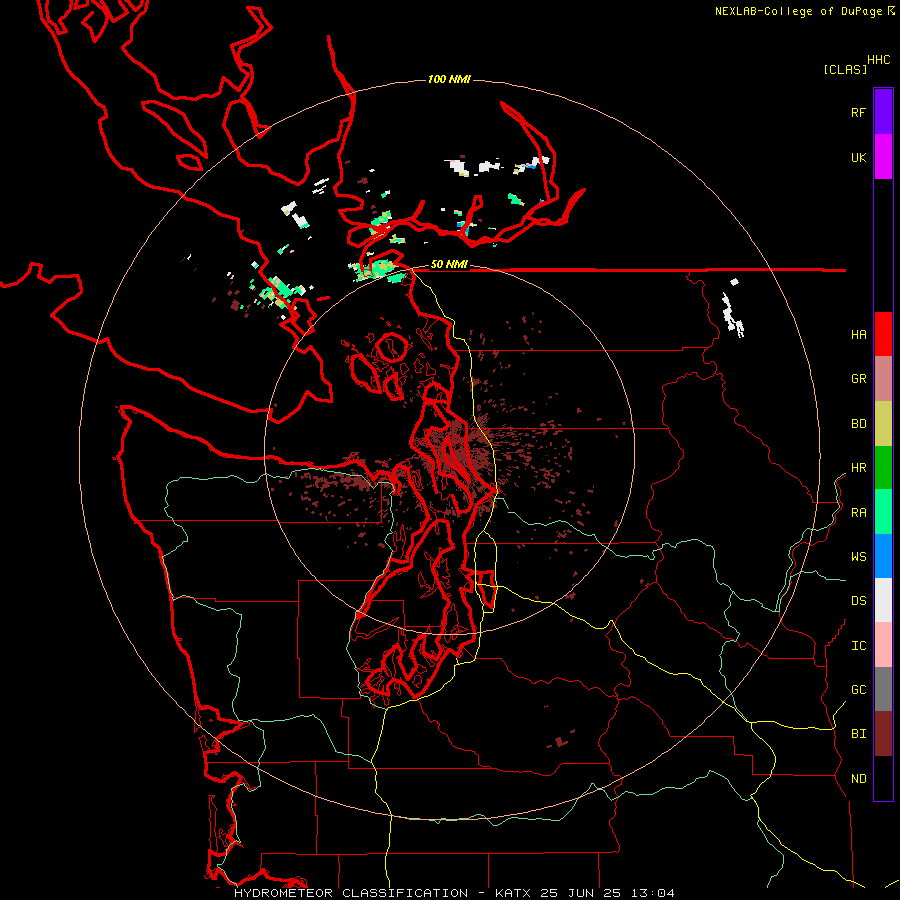Click the UK magenta legend swatch

(x=883, y=157)
